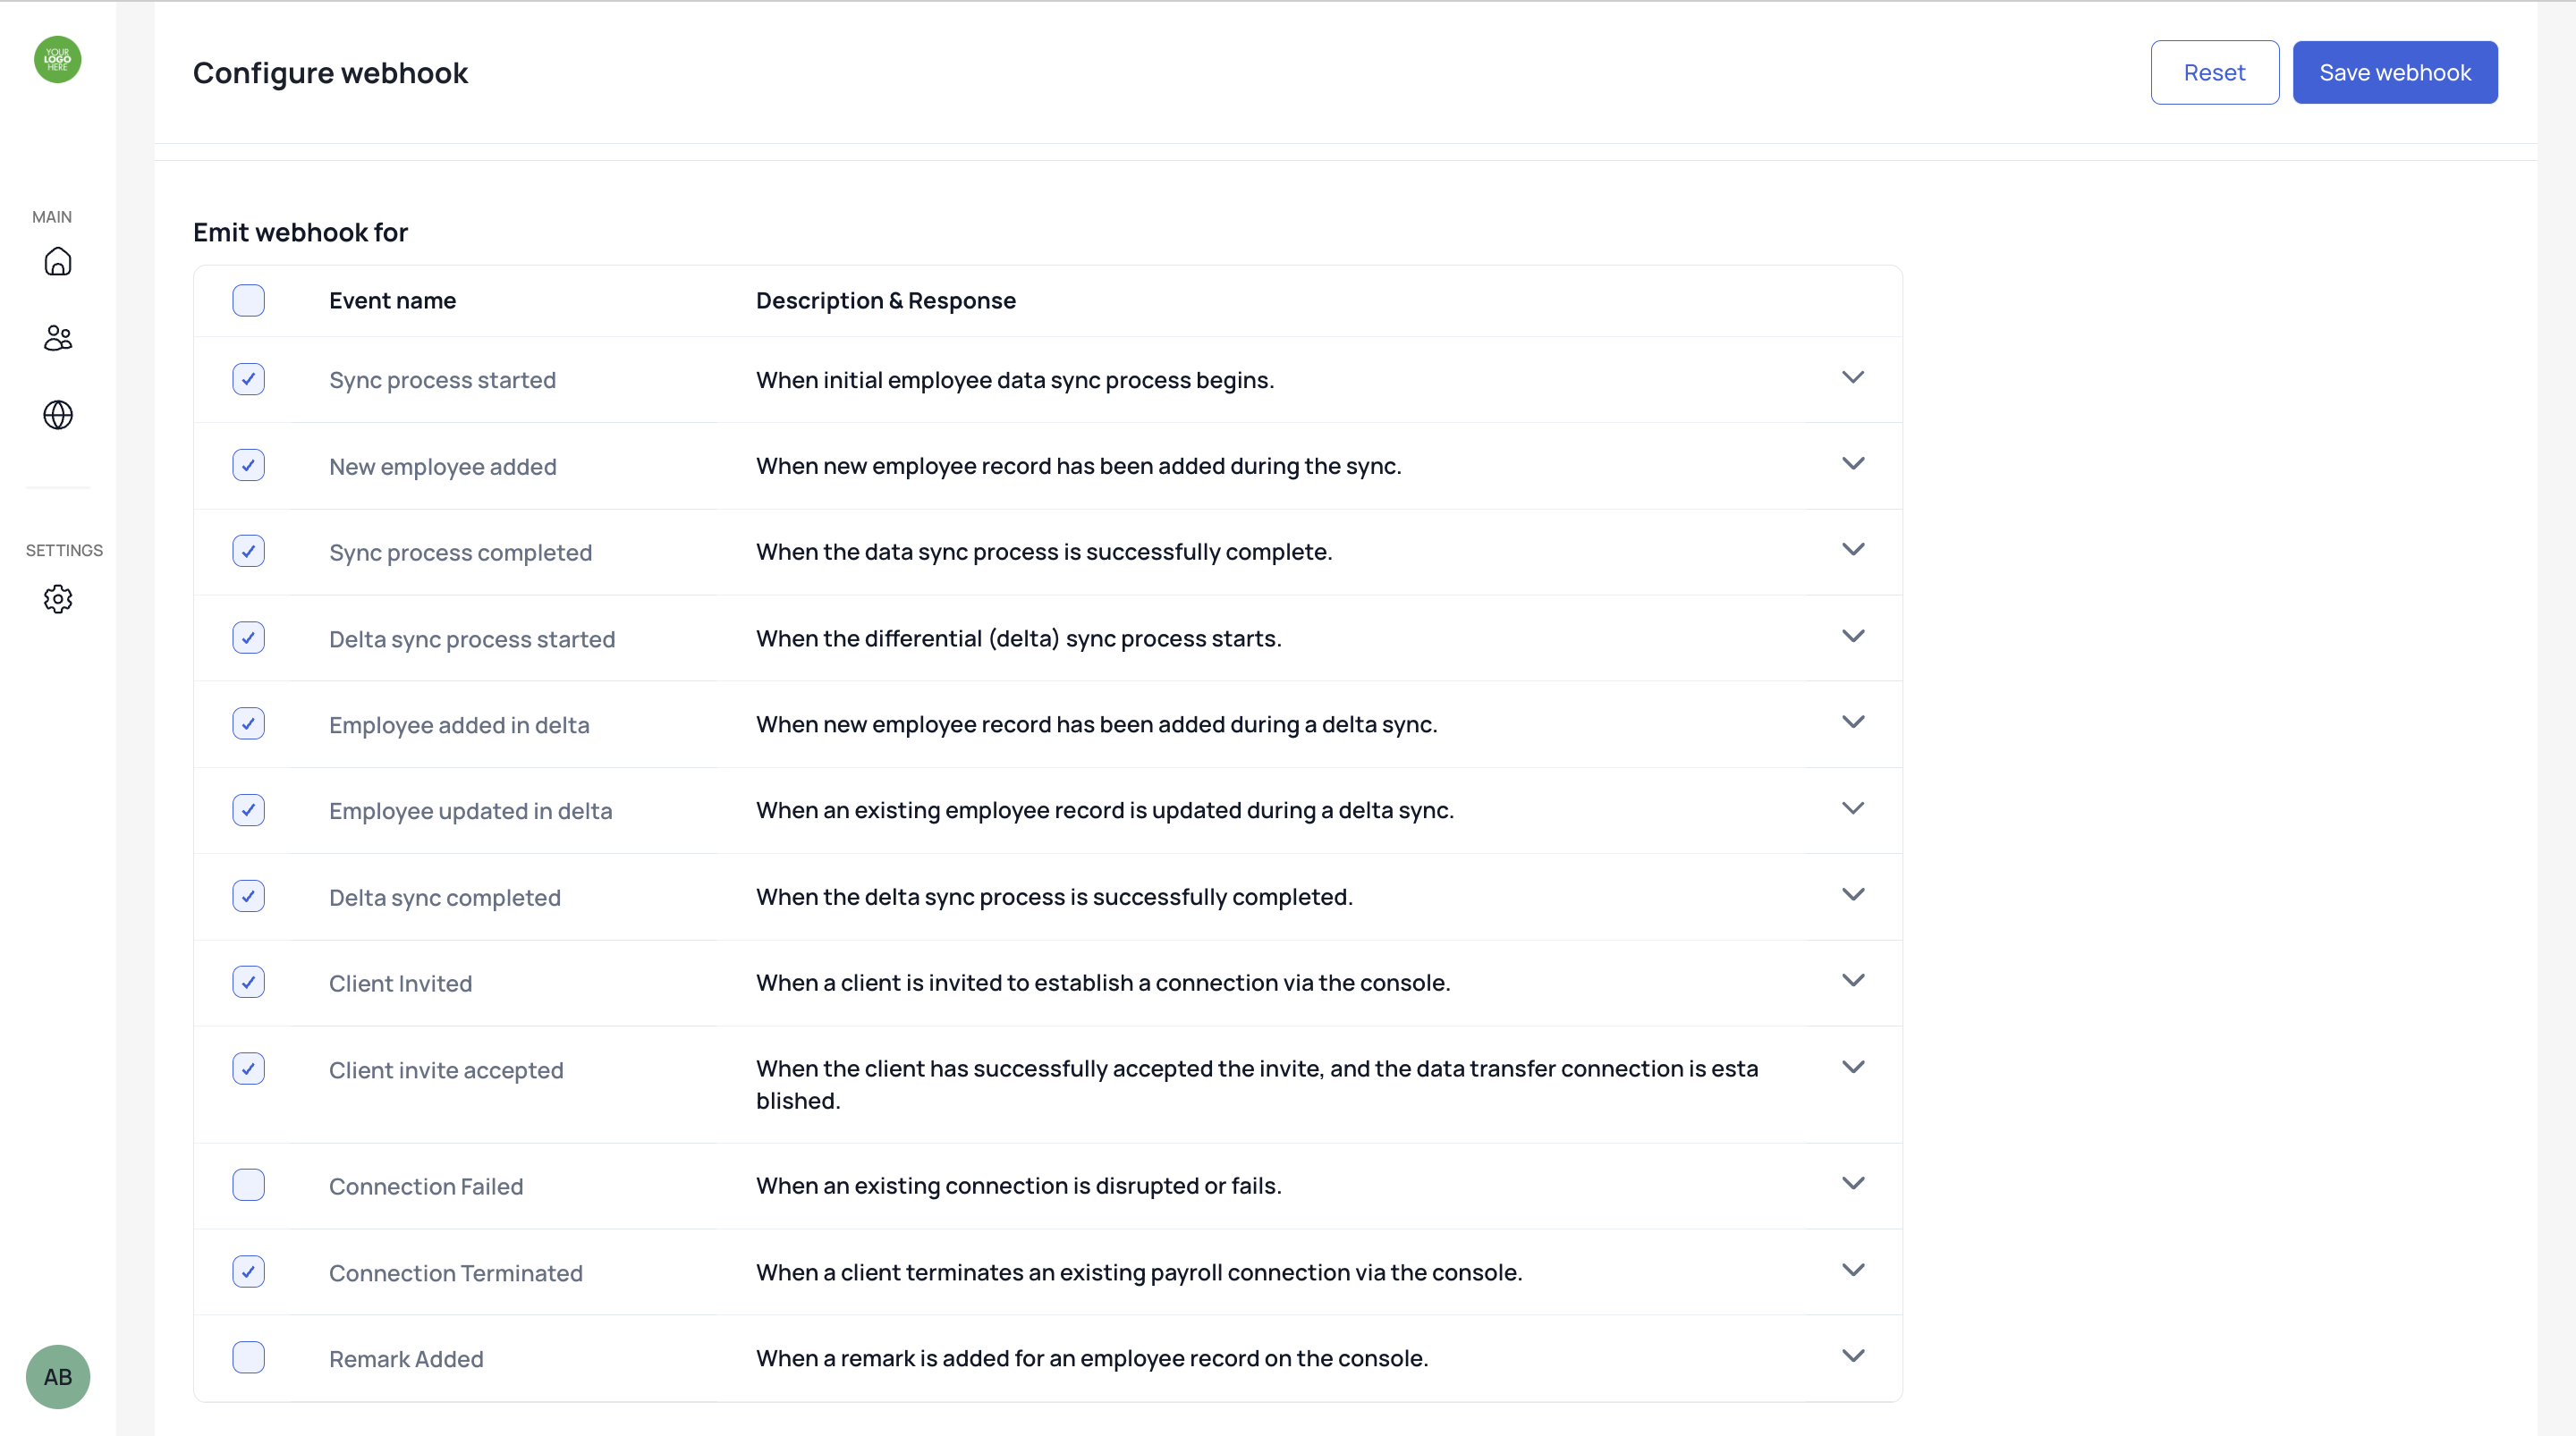Screen dimensions: 2576x1436
Task: Open the employees people icon in sidebar
Action: pos(58,338)
